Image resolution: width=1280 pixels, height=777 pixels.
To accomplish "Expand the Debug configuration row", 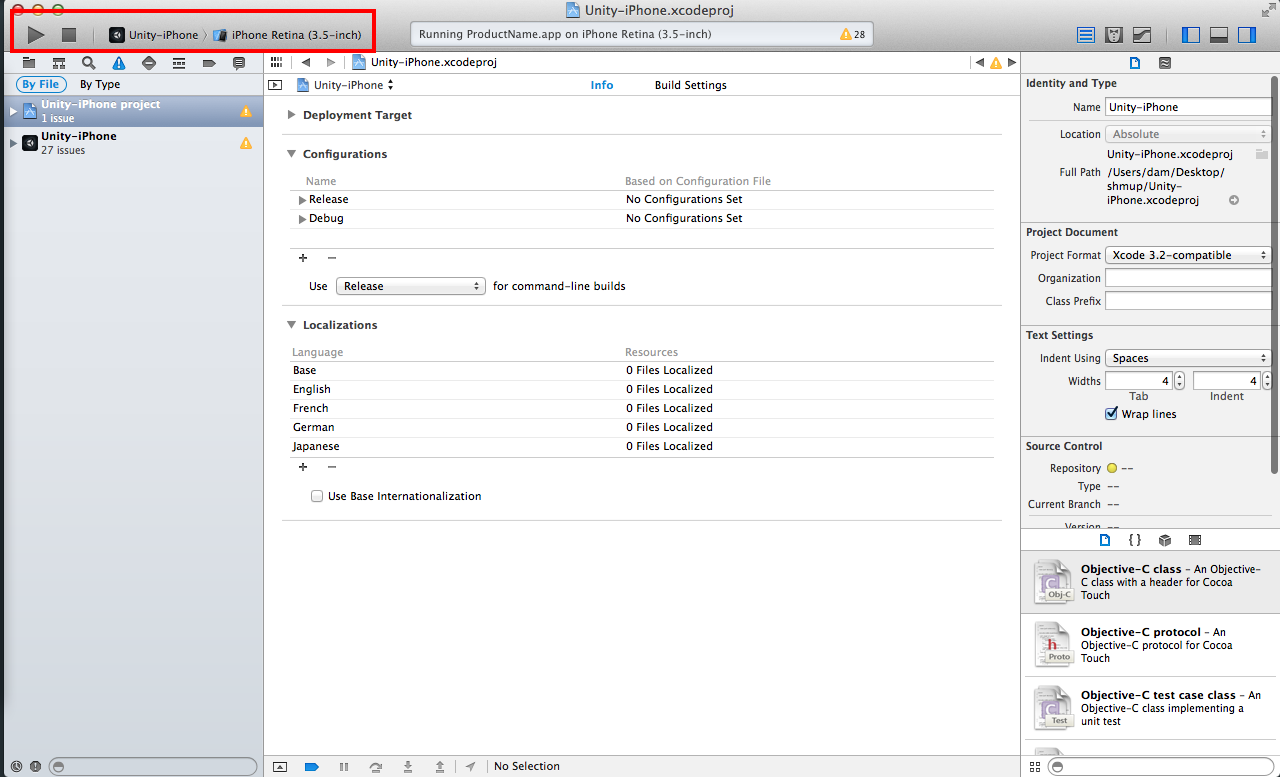I will (303, 219).
